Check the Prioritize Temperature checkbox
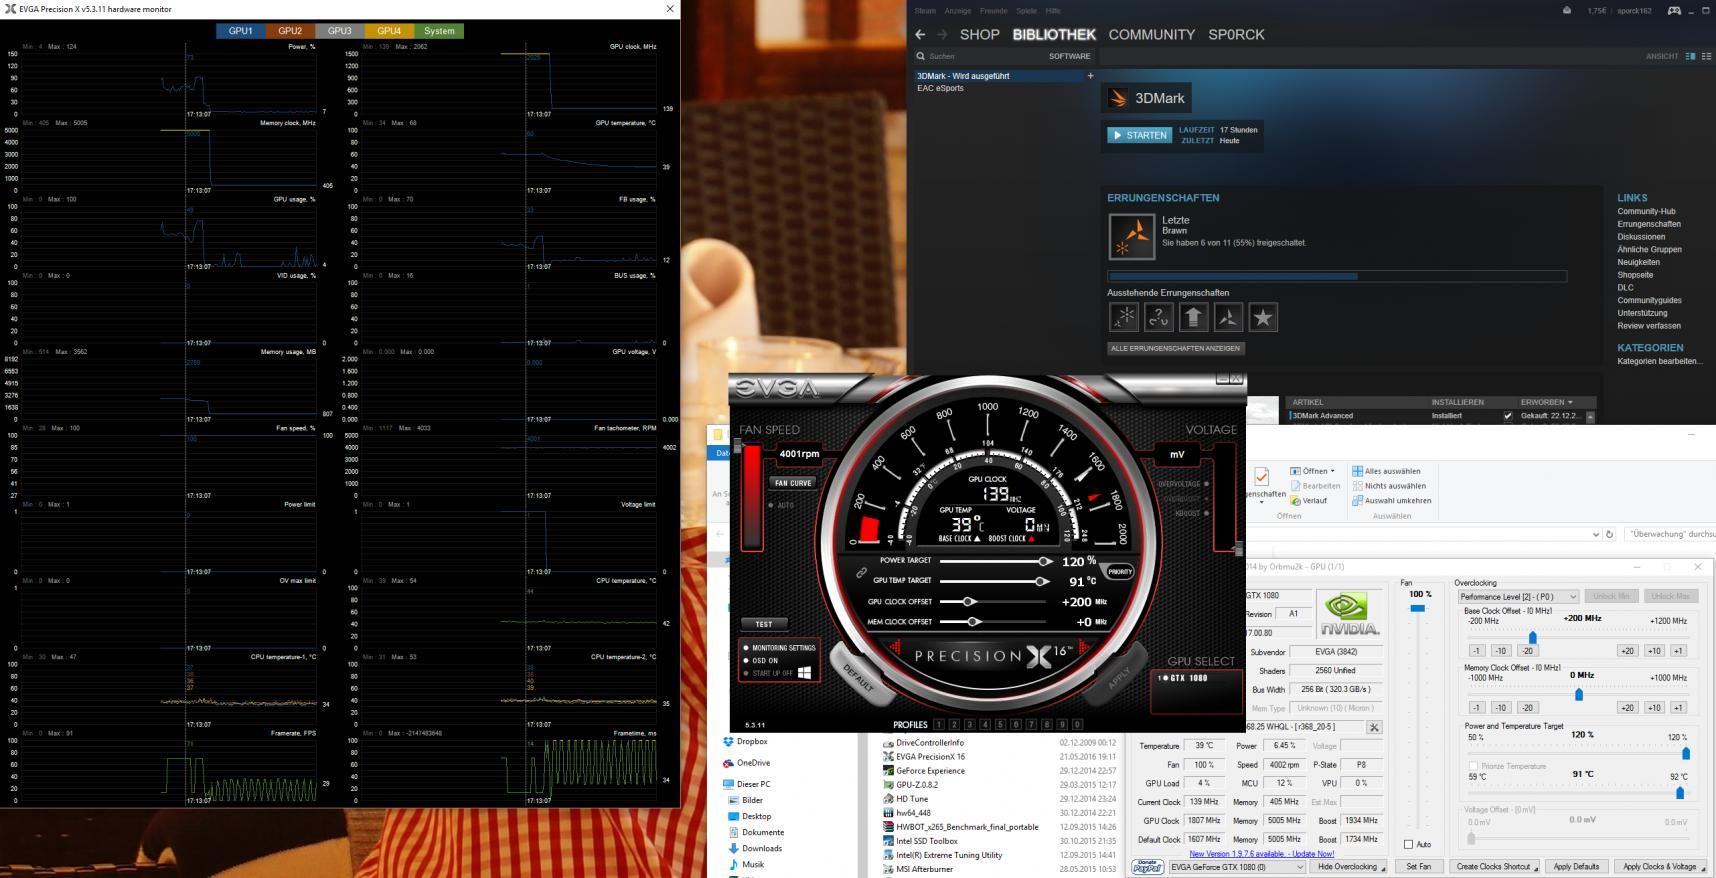Screen dimensions: 1716x878 (1472, 766)
